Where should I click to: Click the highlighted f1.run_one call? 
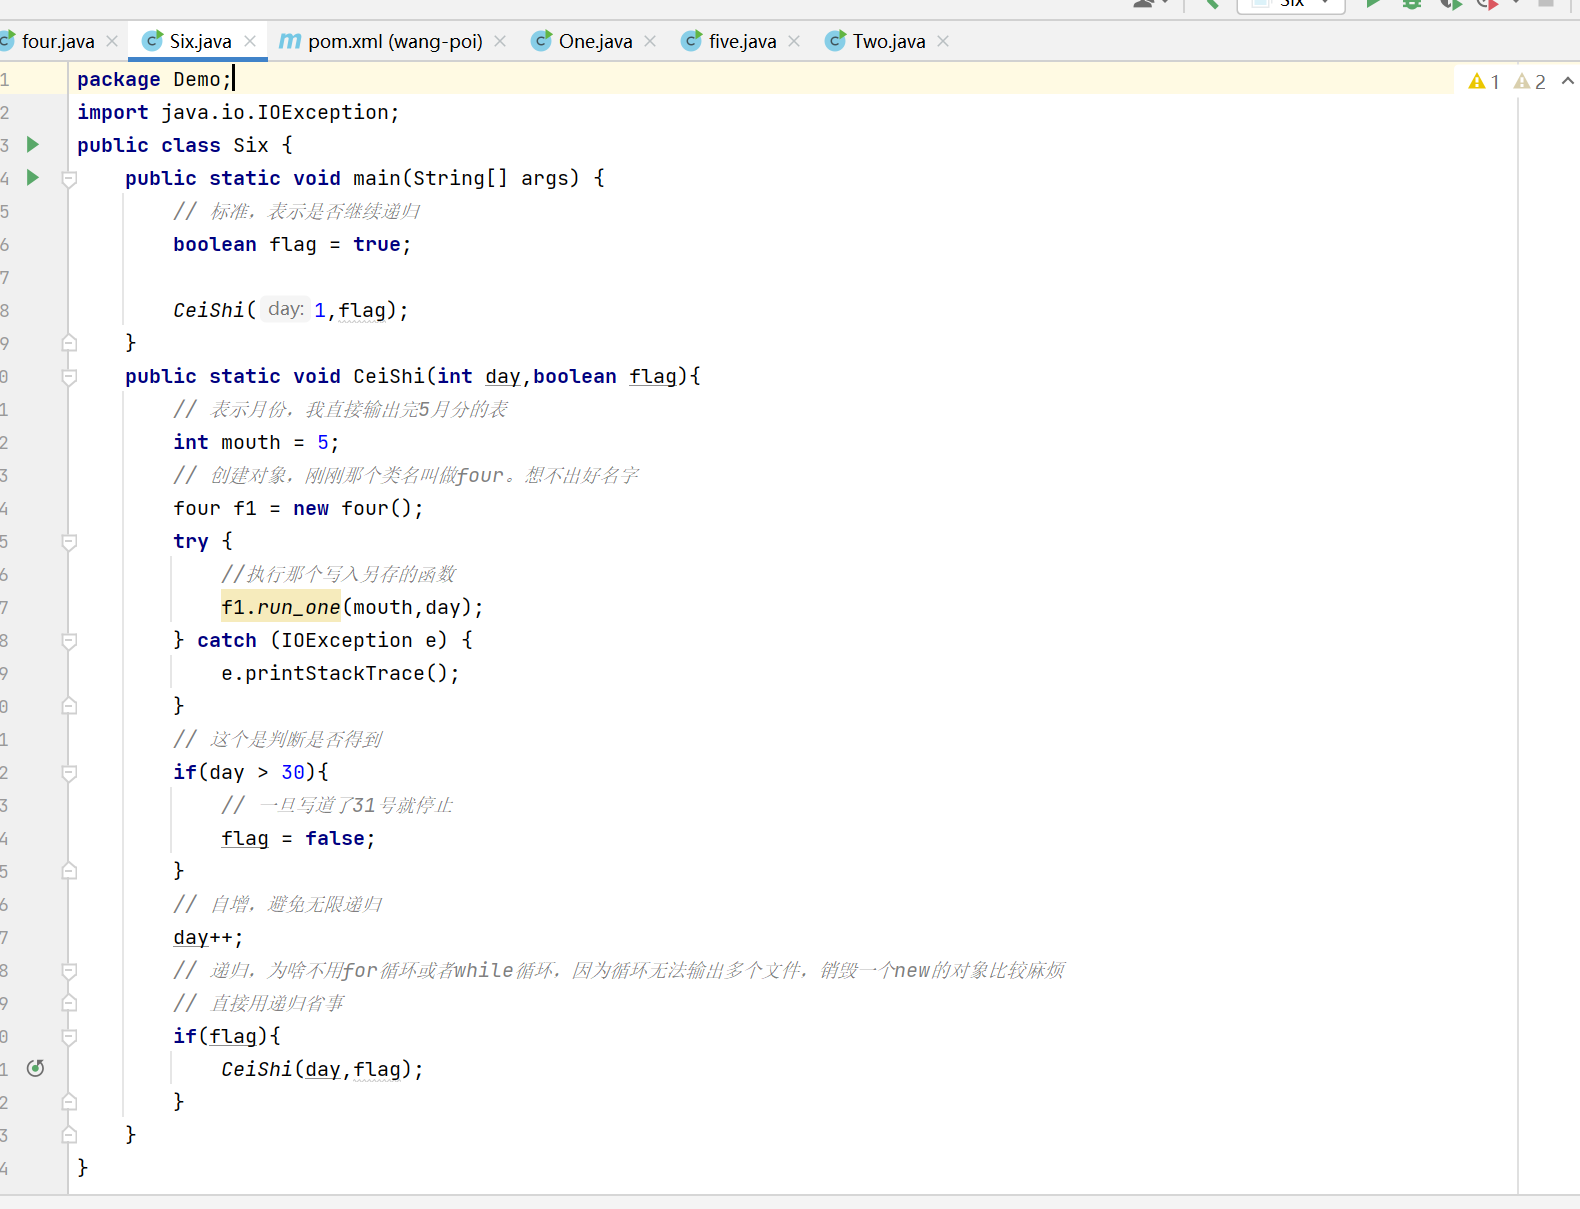click(281, 607)
